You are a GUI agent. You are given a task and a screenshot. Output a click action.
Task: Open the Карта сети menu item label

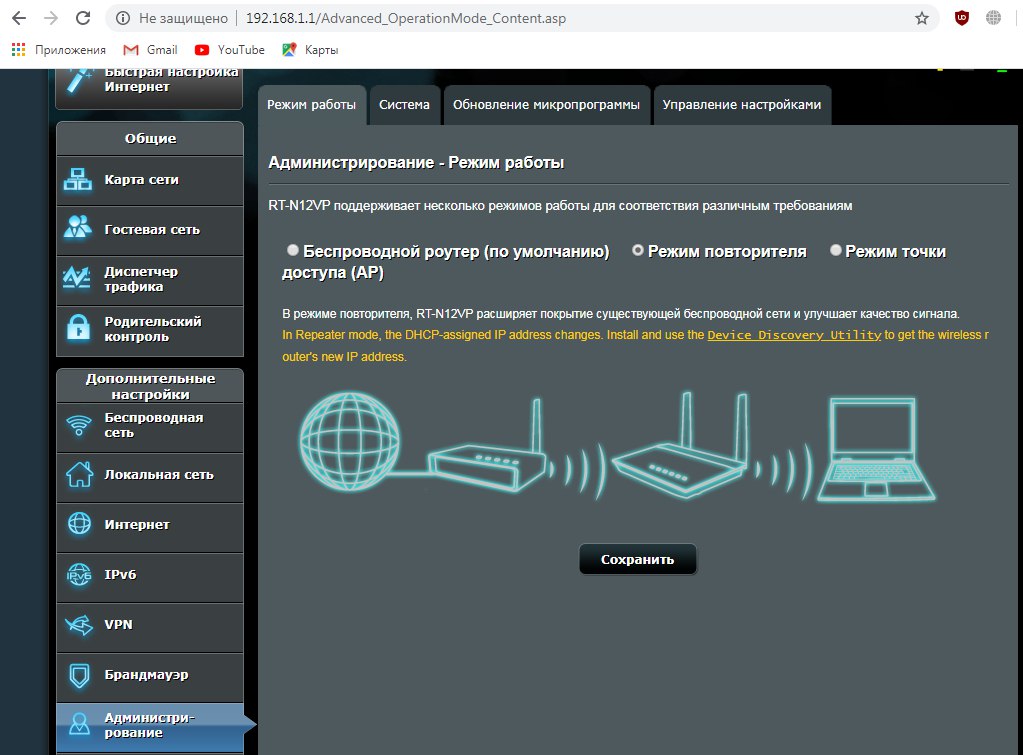click(142, 179)
